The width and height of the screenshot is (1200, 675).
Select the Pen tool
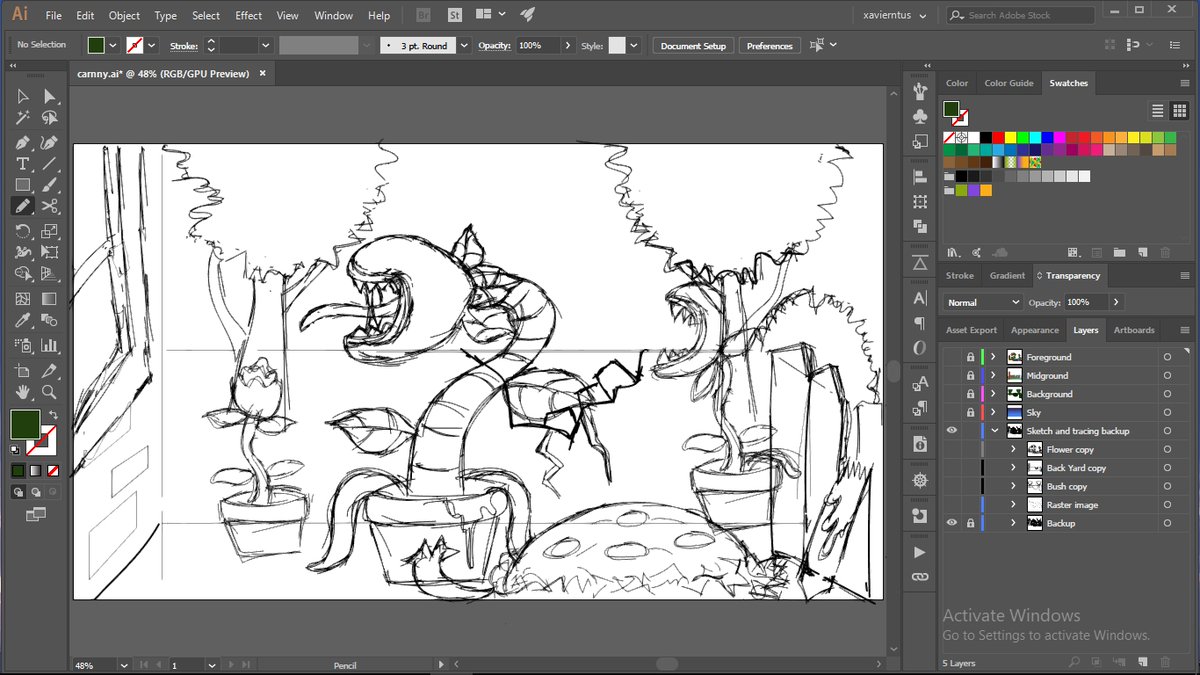click(x=23, y=142)
